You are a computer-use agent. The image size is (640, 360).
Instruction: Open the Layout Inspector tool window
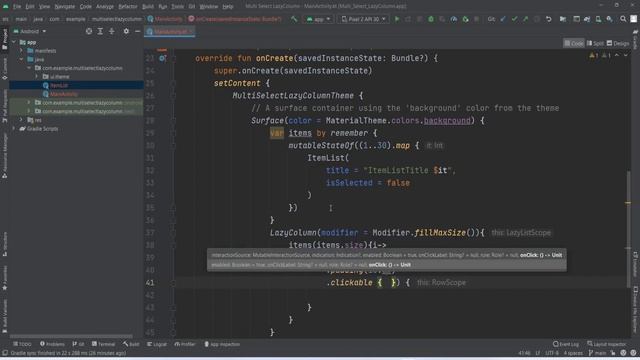coord(607,344)
